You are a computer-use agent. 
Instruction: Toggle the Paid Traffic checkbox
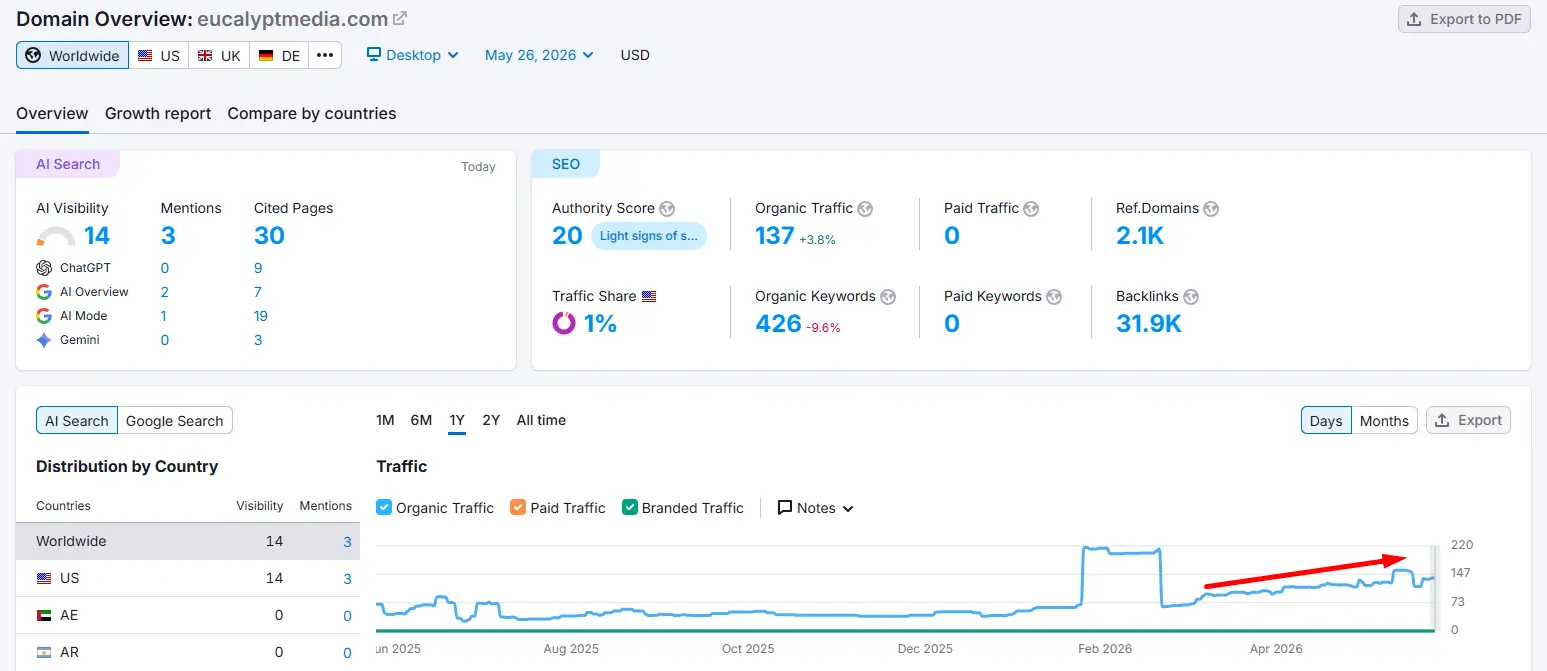518,507
